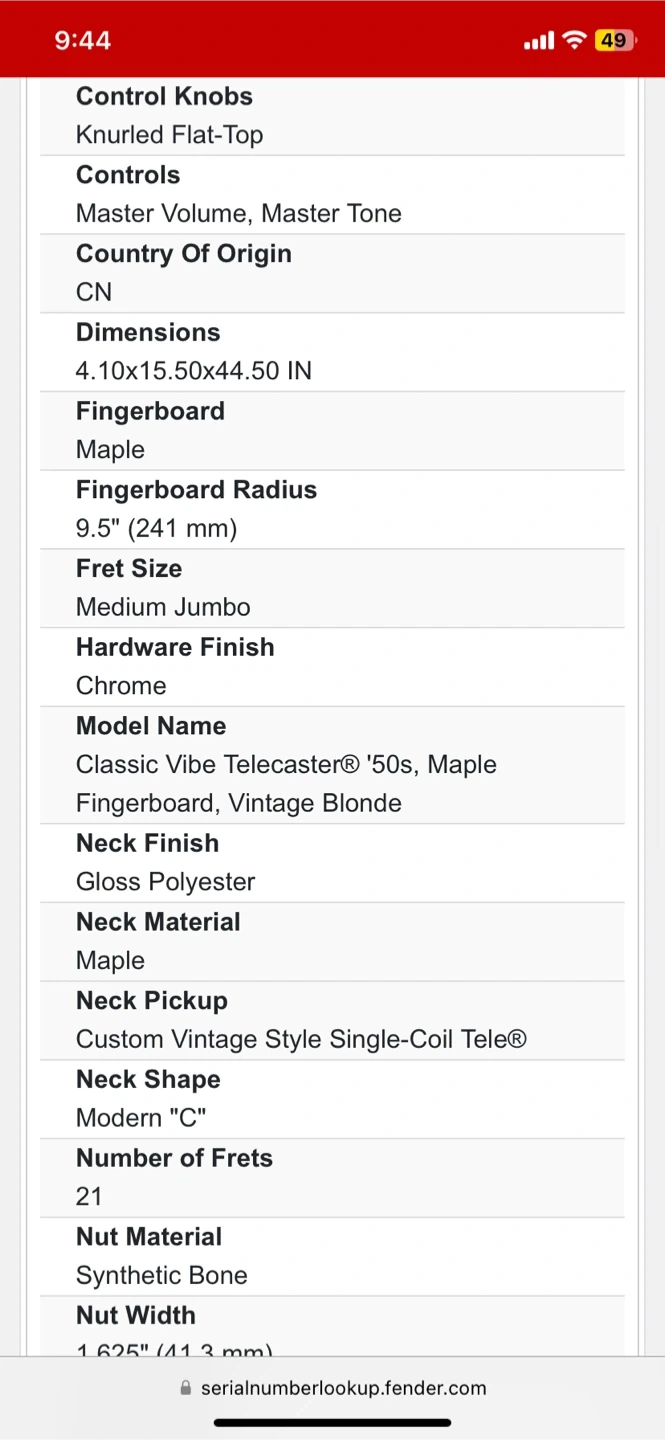665x1440 pixels.
Task: Tap the Wi-Fi status icon
Action: click(574, 40)
